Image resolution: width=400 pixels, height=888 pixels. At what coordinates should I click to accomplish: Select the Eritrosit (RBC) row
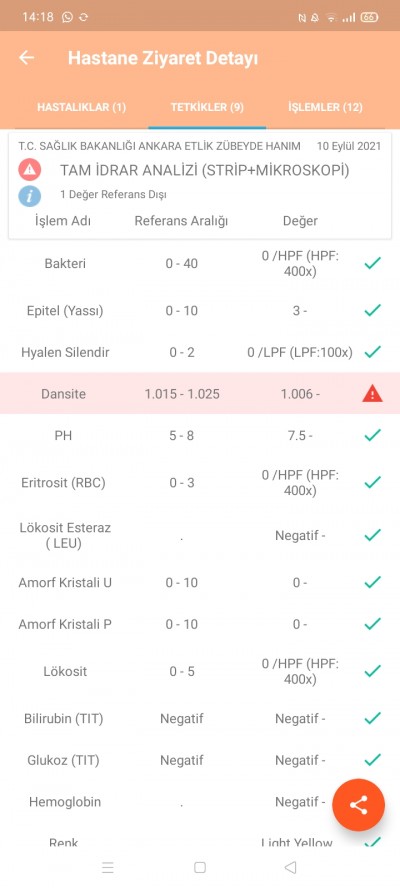tap(200, 483)
